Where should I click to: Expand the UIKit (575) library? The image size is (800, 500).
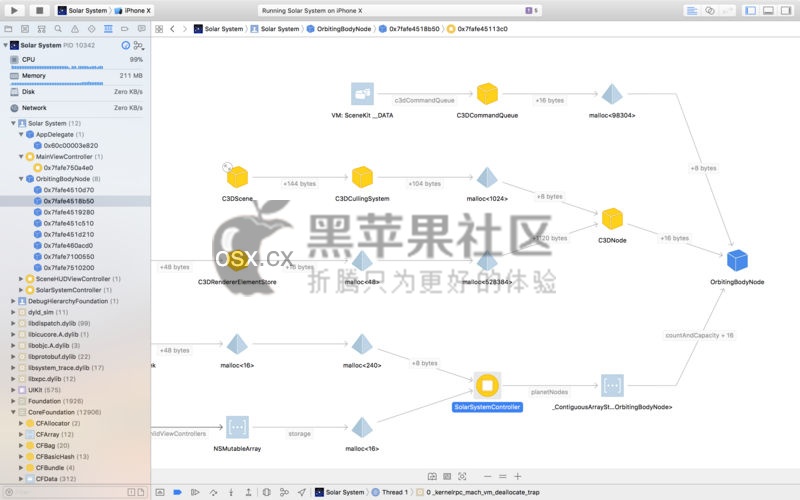point(13,390)
